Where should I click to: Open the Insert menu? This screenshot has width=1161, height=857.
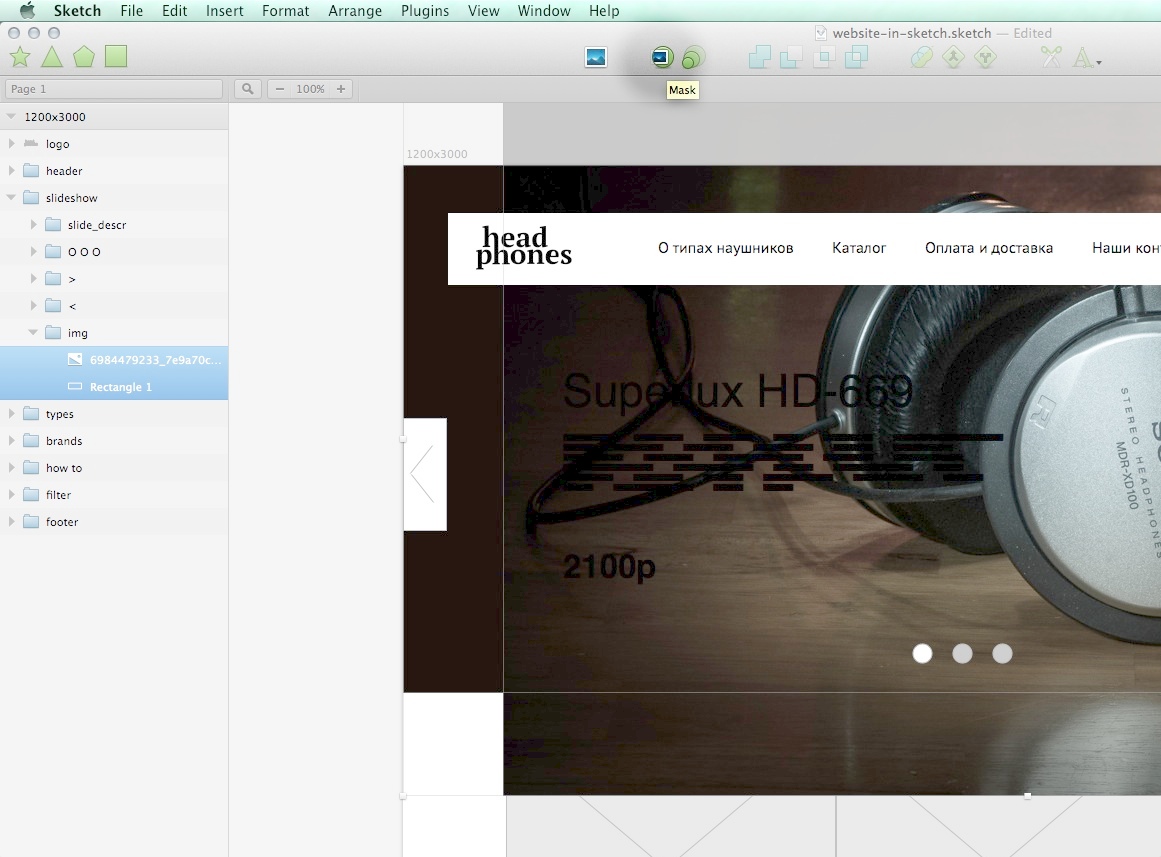224,11
